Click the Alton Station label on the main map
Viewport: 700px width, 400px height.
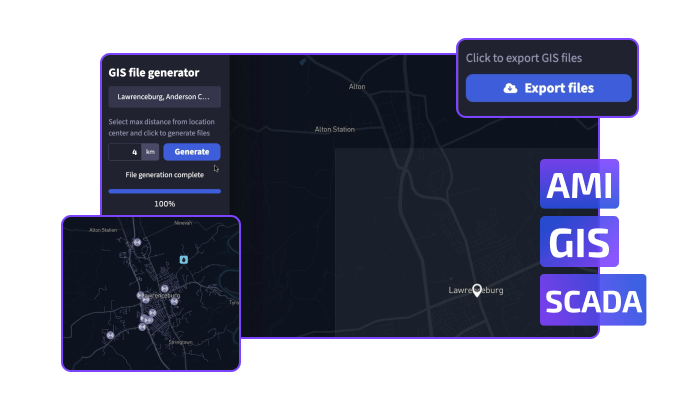(x=335, y=129)
